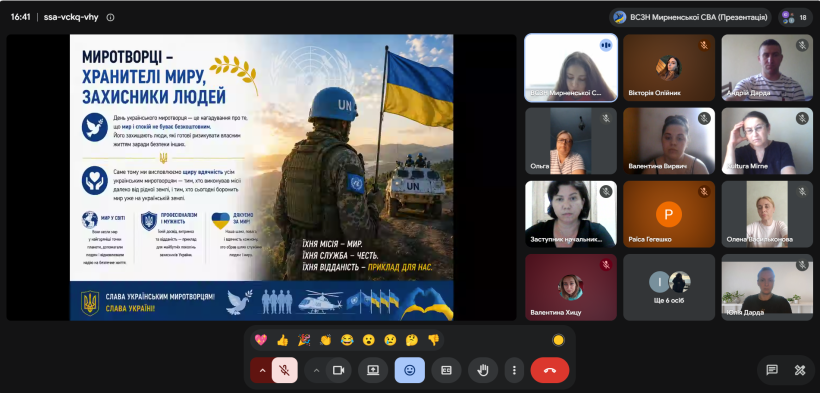Click the meeting code ssa-vckq-vhy

(x=71, y=17)
